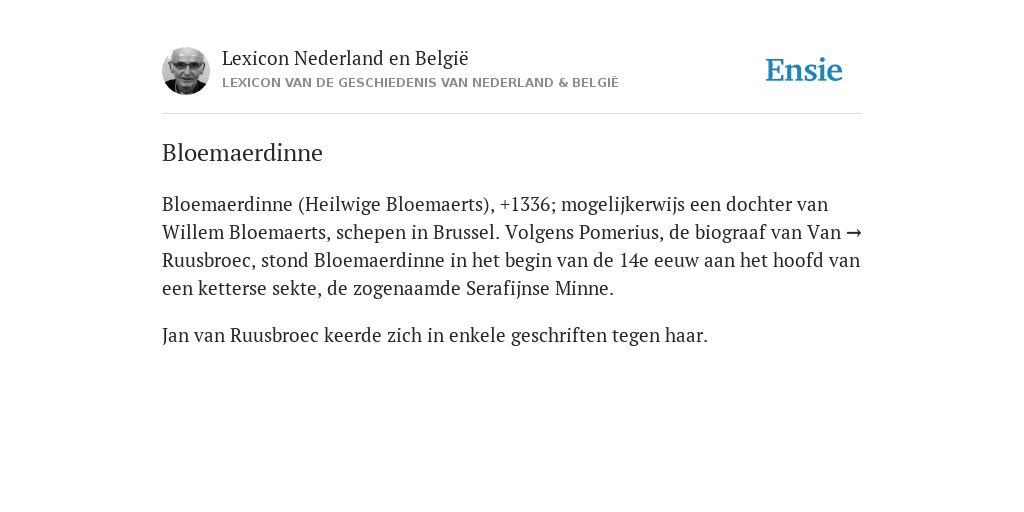Click the word 'geschriften' in the last sentence
The height and width of the screenshot is (512, 1024).
(559, 336)
